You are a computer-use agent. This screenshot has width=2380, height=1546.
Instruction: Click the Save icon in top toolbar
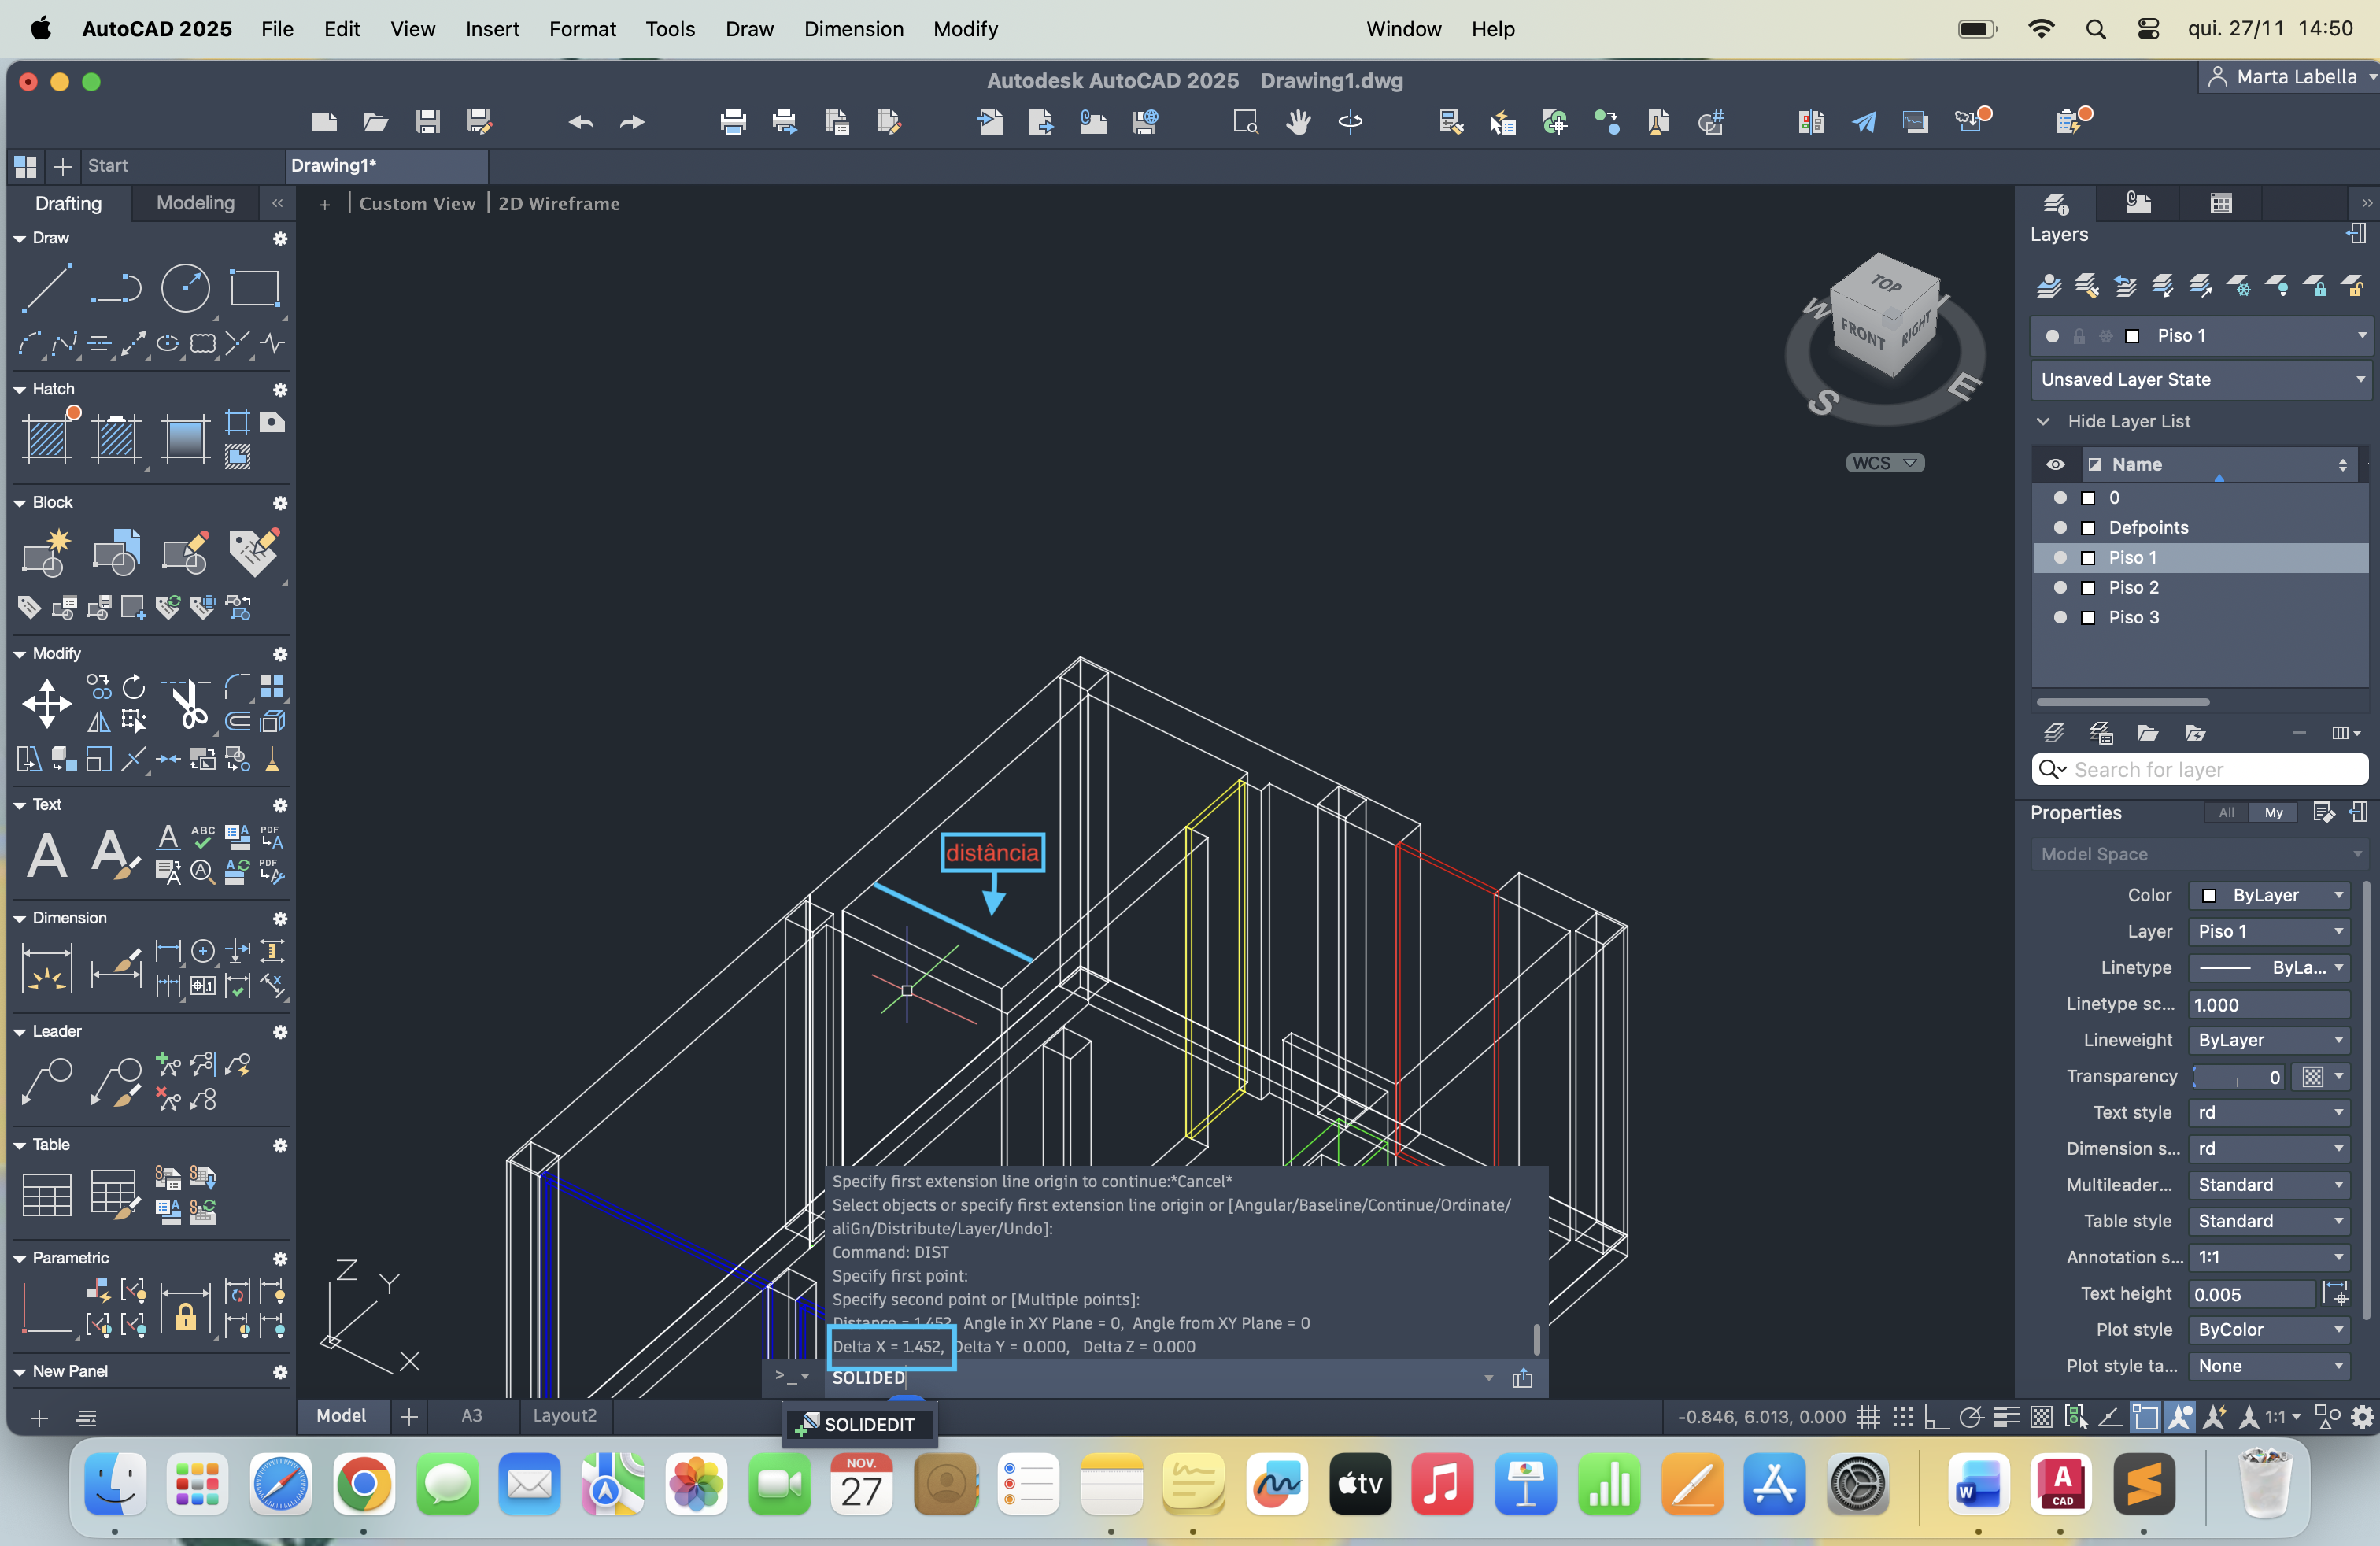(428, 122)
